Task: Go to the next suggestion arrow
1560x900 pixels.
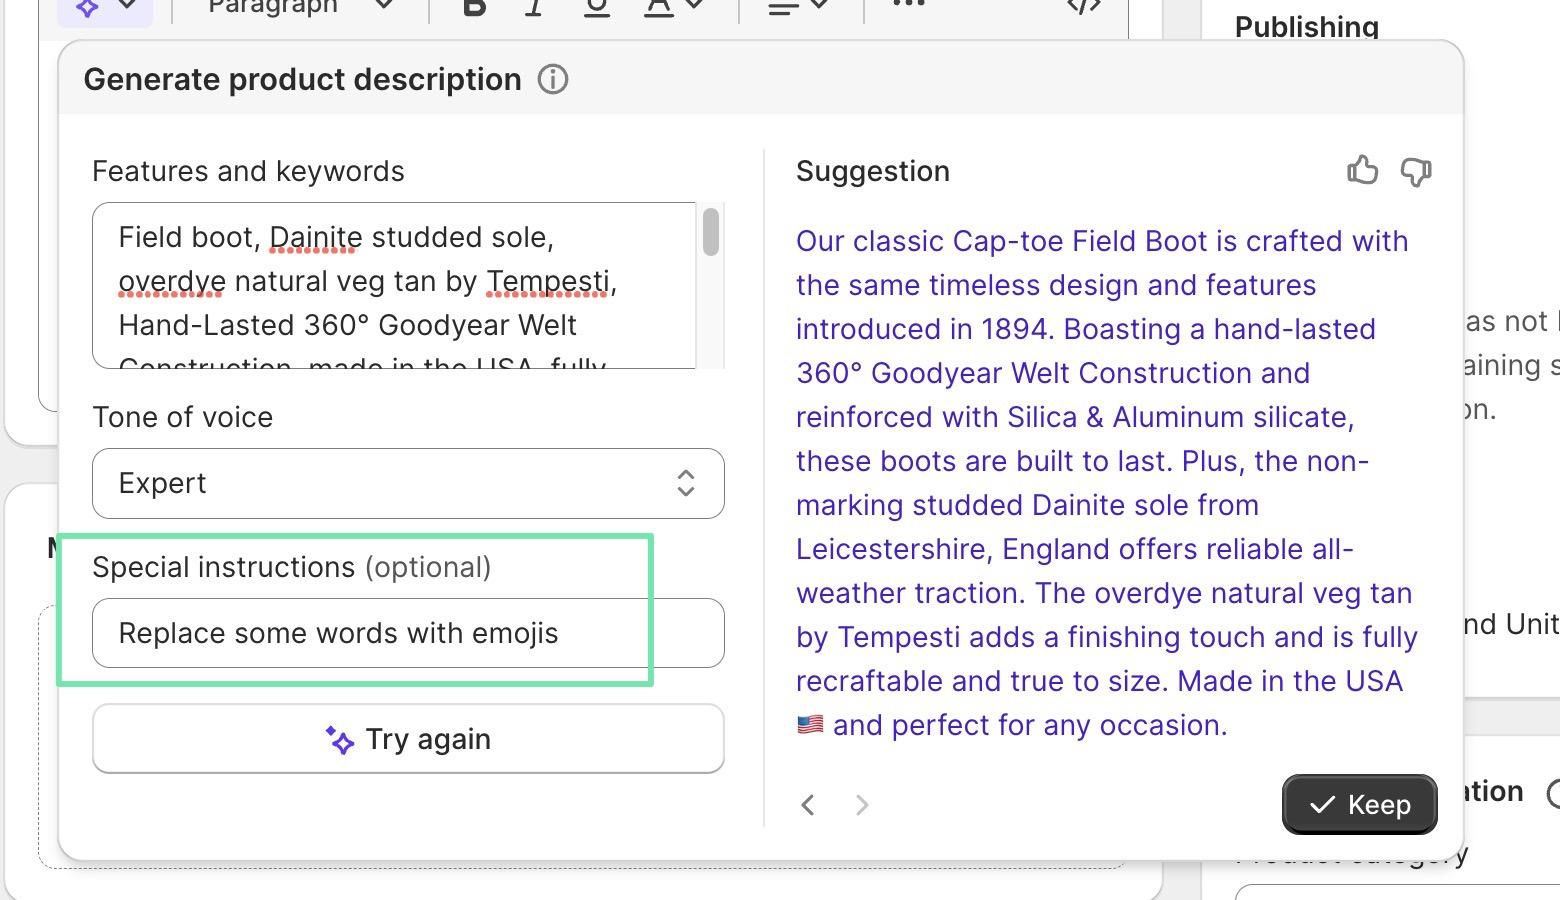Action: (862, 805)
